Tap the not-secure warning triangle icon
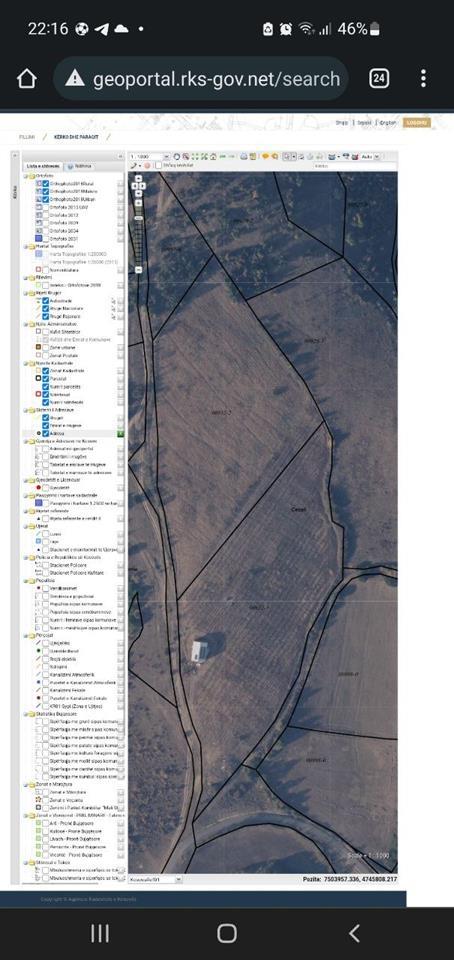Screen dimensions: 454x960 coord(75,78)
